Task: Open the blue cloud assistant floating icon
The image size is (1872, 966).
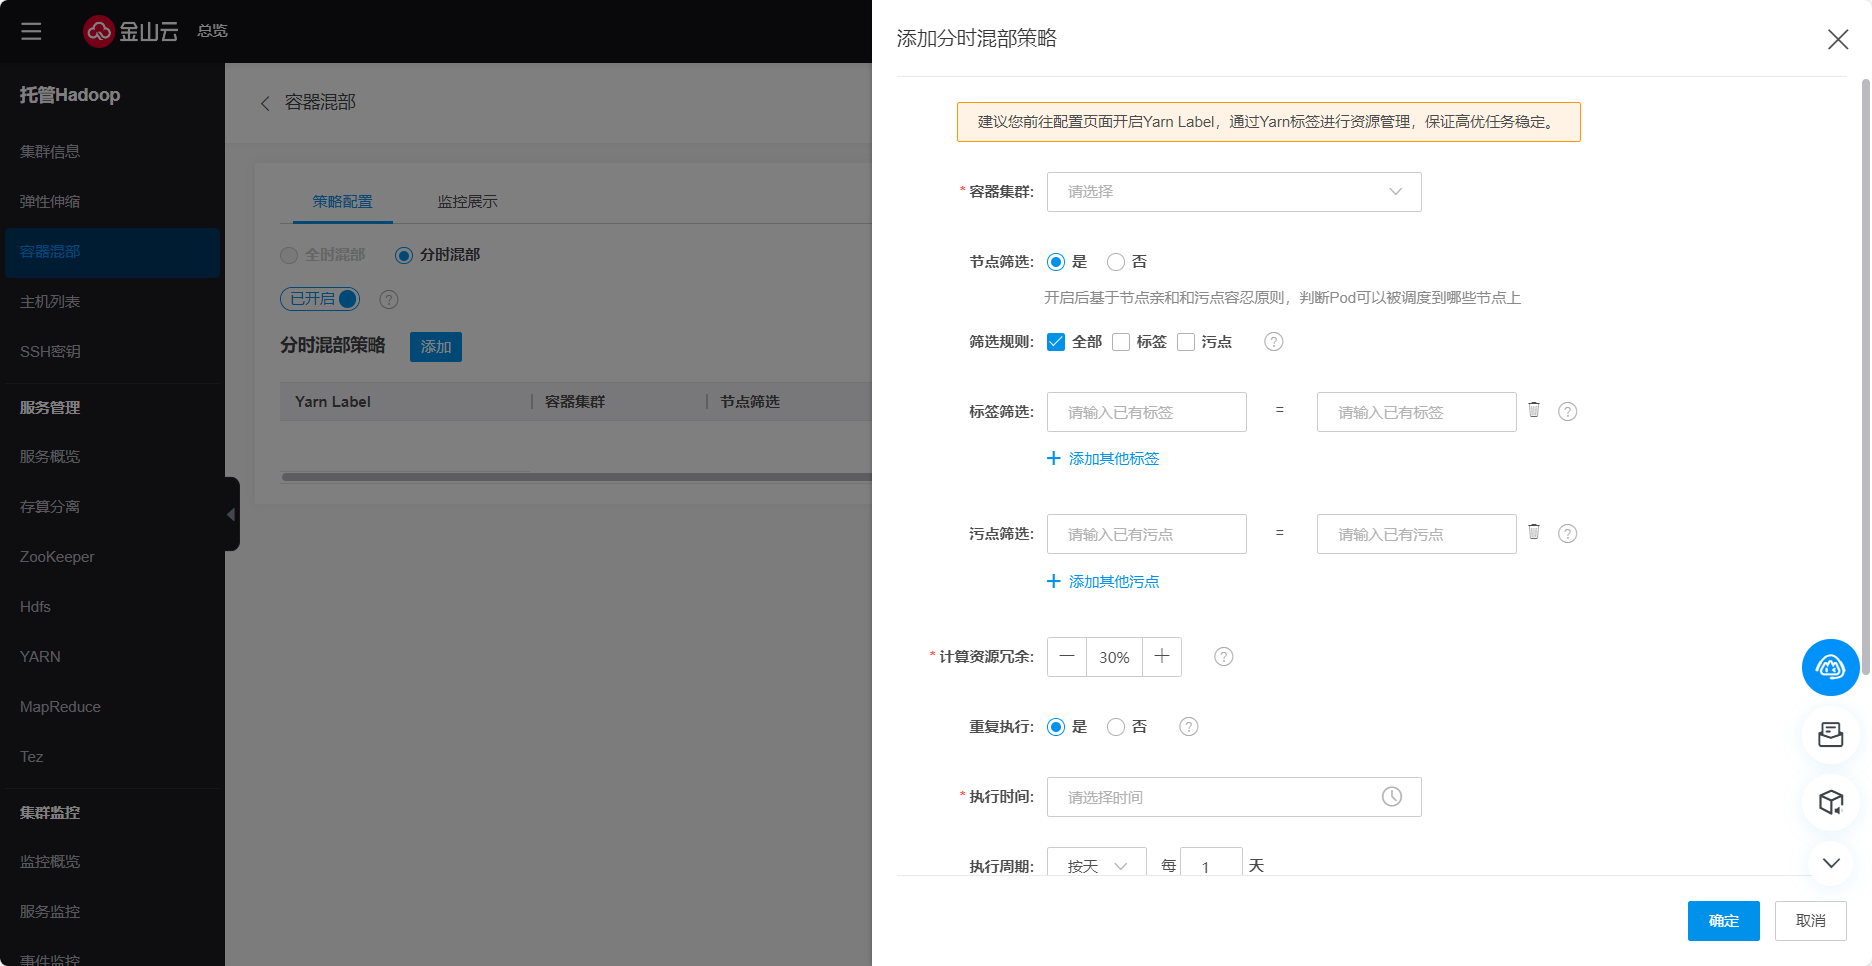Action: (x=1830, y=667)
